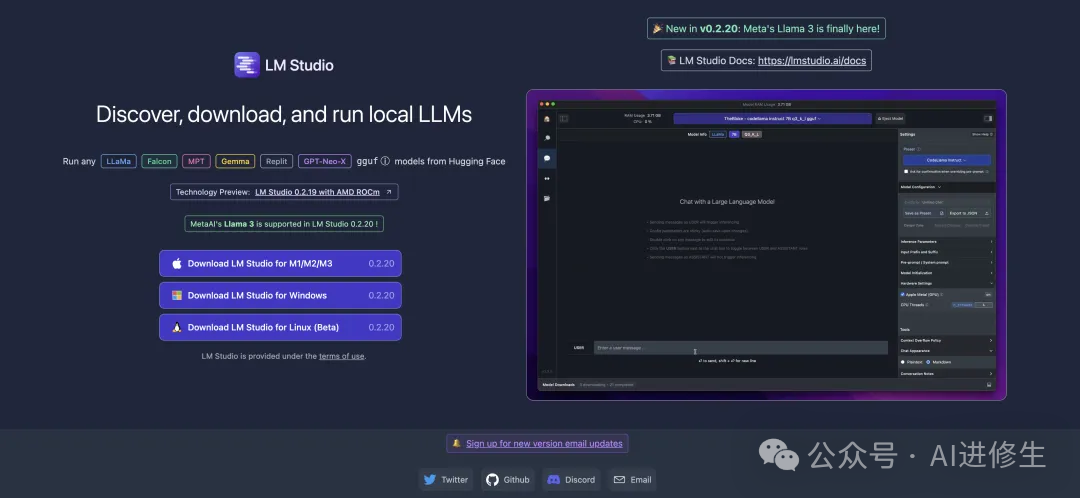Click Model Downloads label in preview bottom bar

tap(559, 384)
